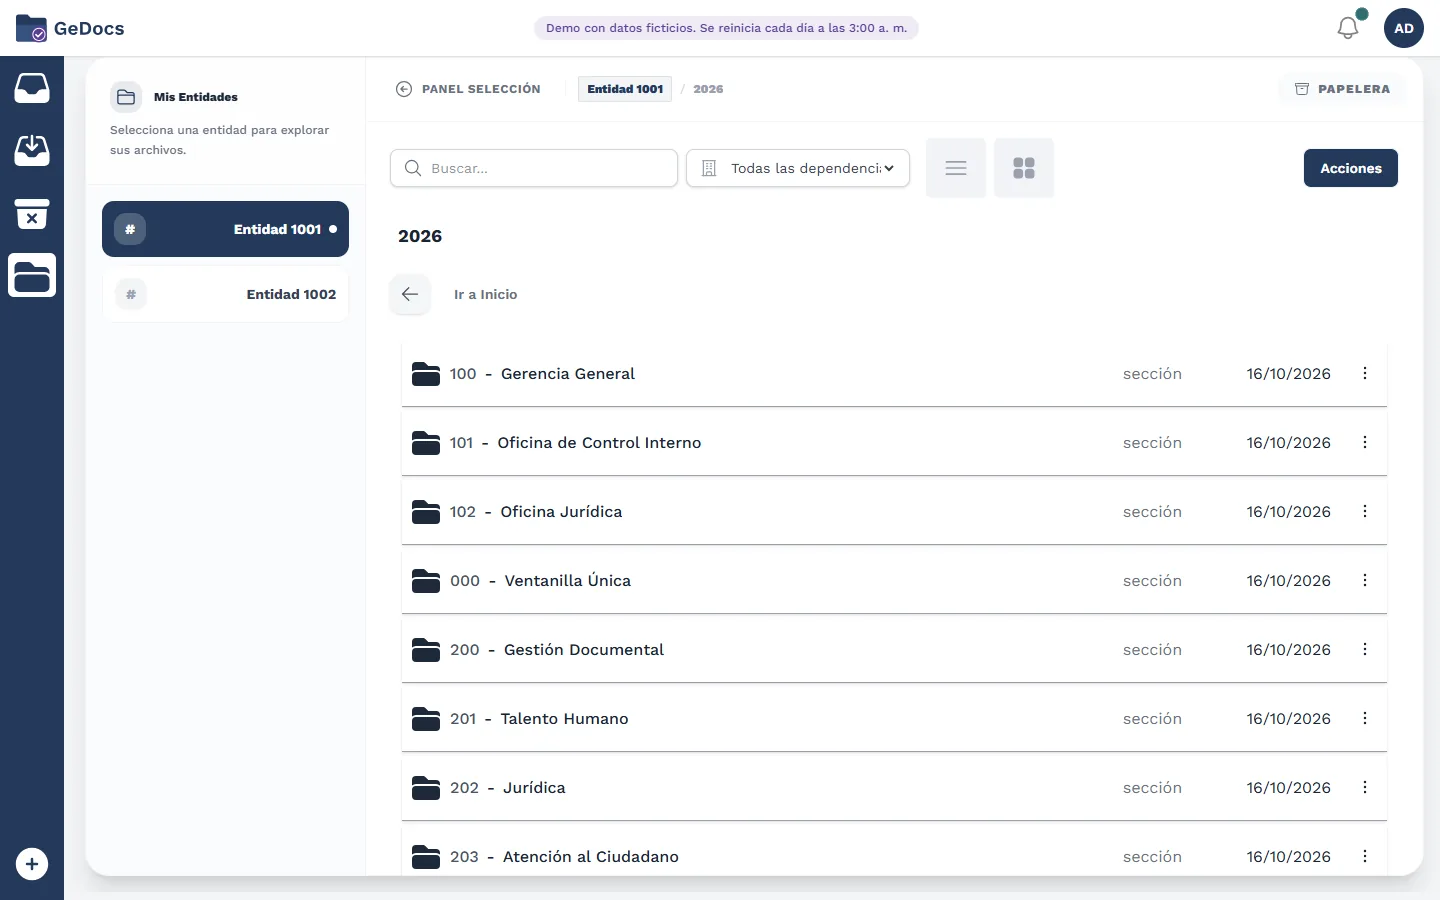Open folder 101 - Oficina de Control Interno
This screenshot has width=1440, height=900.
894,442
